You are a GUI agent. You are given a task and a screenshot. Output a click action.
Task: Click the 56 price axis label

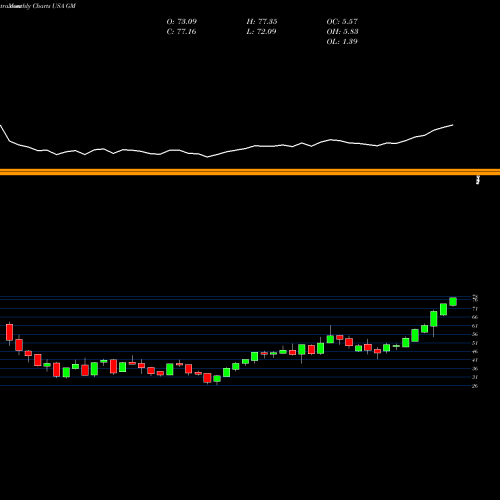475,334
